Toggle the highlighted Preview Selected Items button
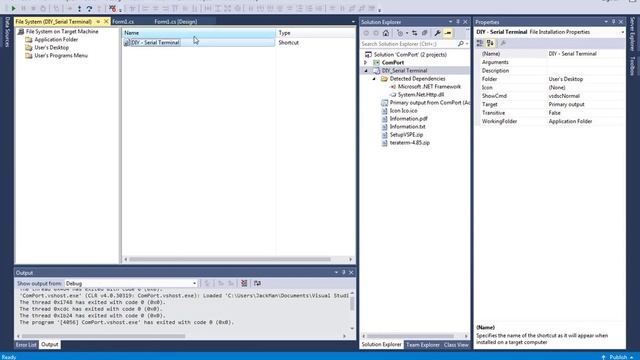This screenshot has width=640, height=360. point(448,33)
